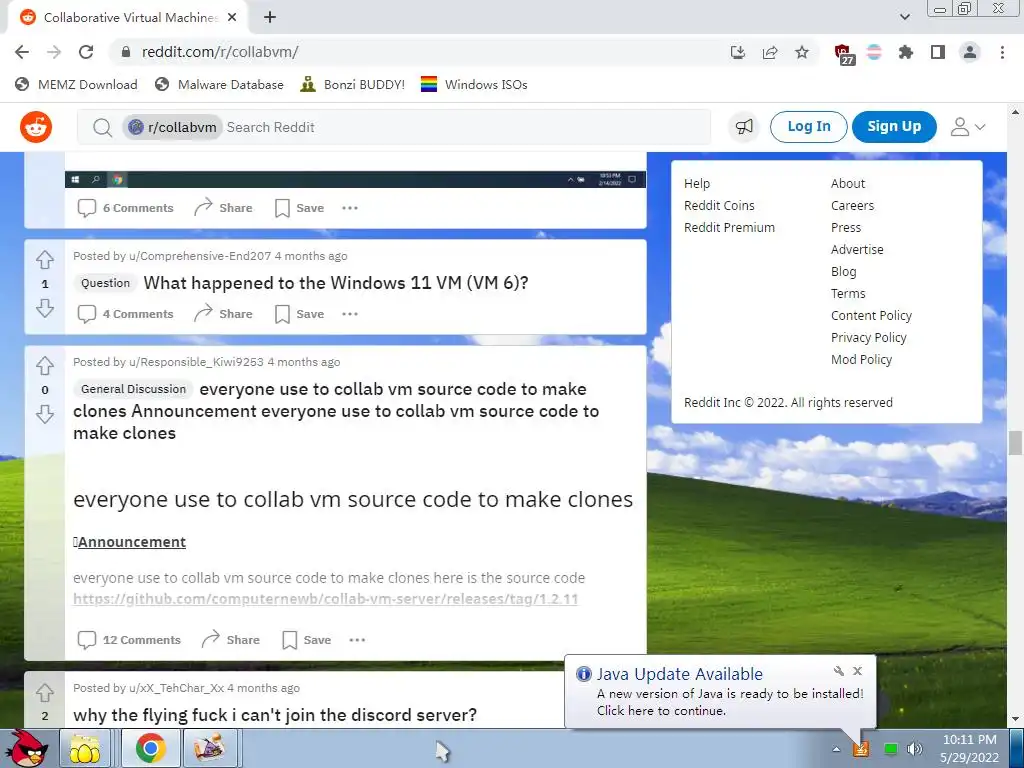Click the General Discussion flair tag
This screenshot has height=768, width=1024.
tap(133, 389)
